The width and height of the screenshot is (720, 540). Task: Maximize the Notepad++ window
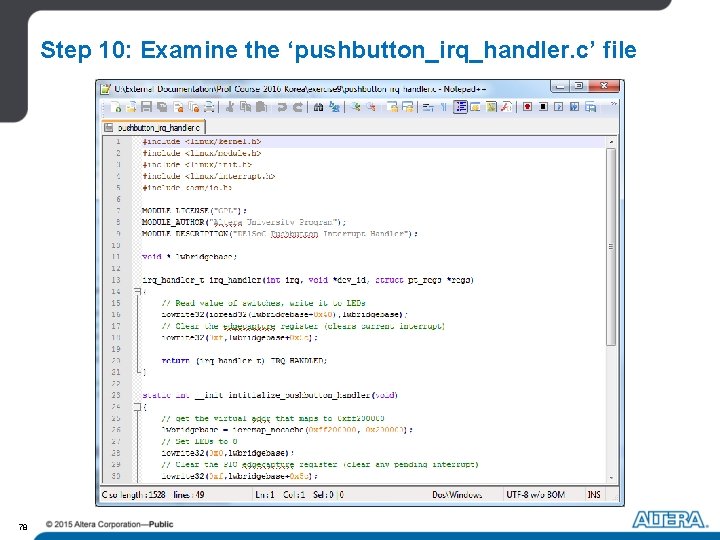point(579,85)
